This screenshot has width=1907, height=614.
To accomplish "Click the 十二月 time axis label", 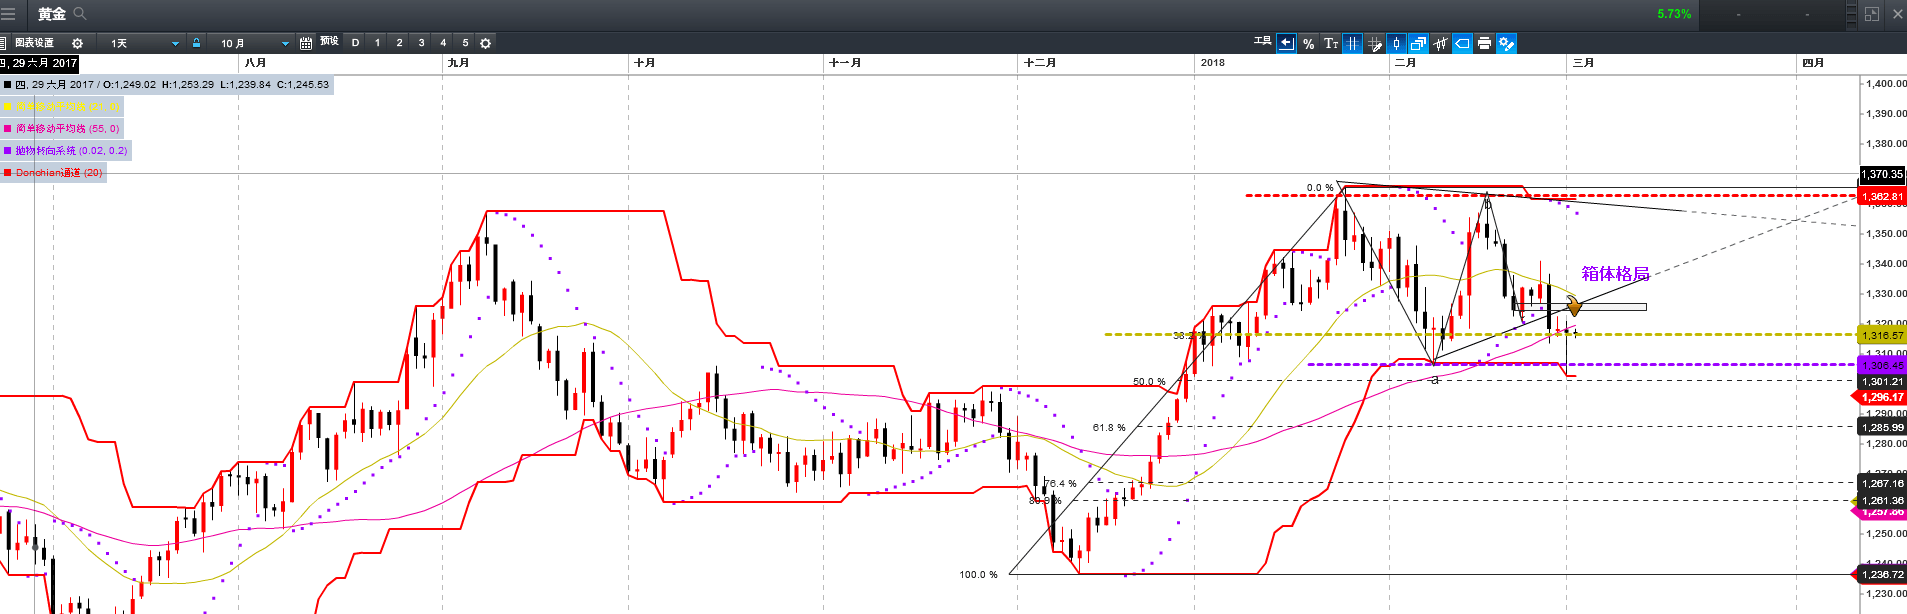I will click(1040, 63).
